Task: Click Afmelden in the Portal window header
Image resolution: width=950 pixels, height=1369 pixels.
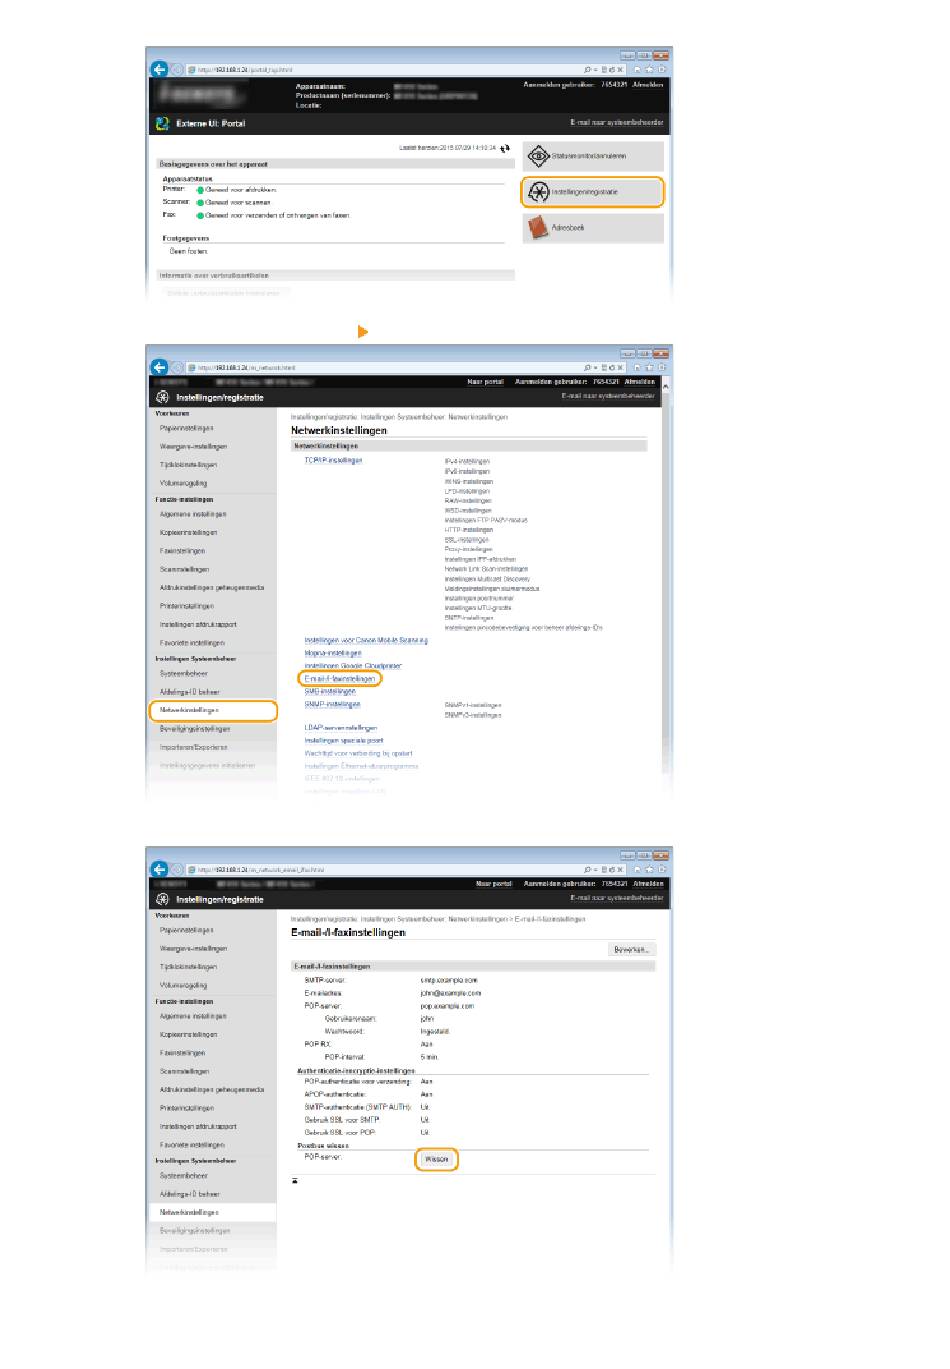Action: pyautogui.click(x=647, y=85)
